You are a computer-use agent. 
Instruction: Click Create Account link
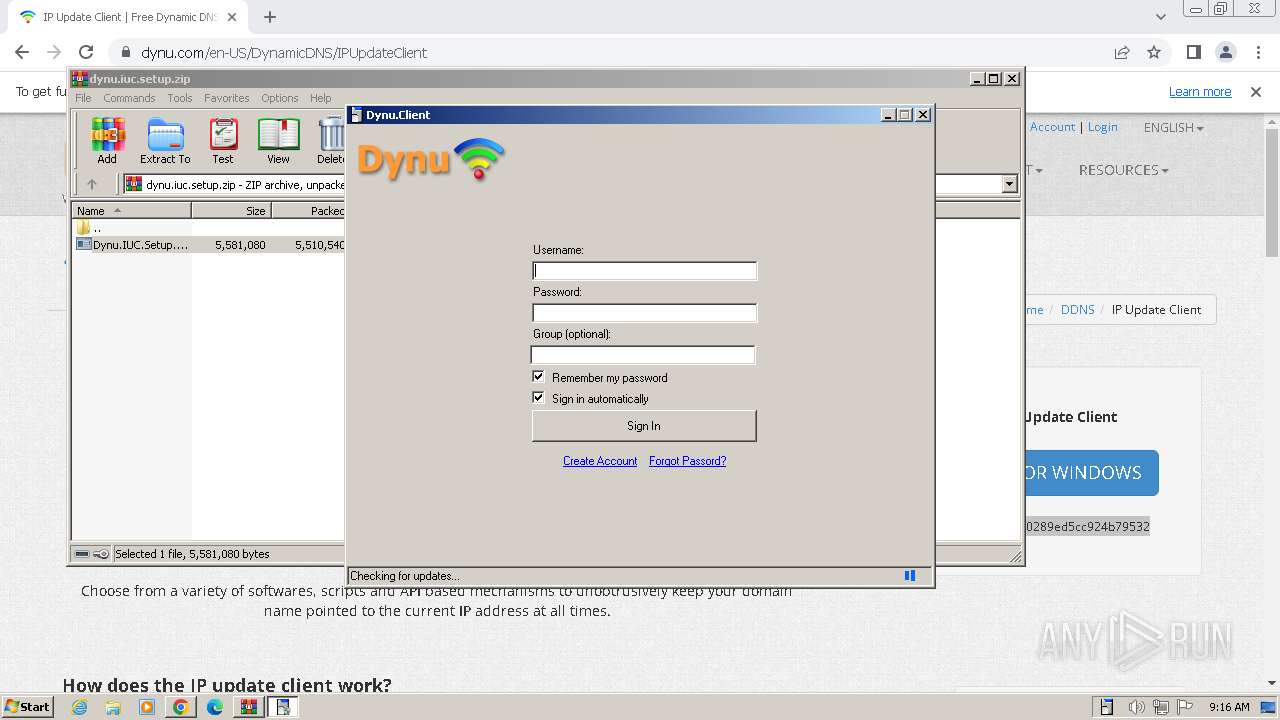(x=600, y=461)
